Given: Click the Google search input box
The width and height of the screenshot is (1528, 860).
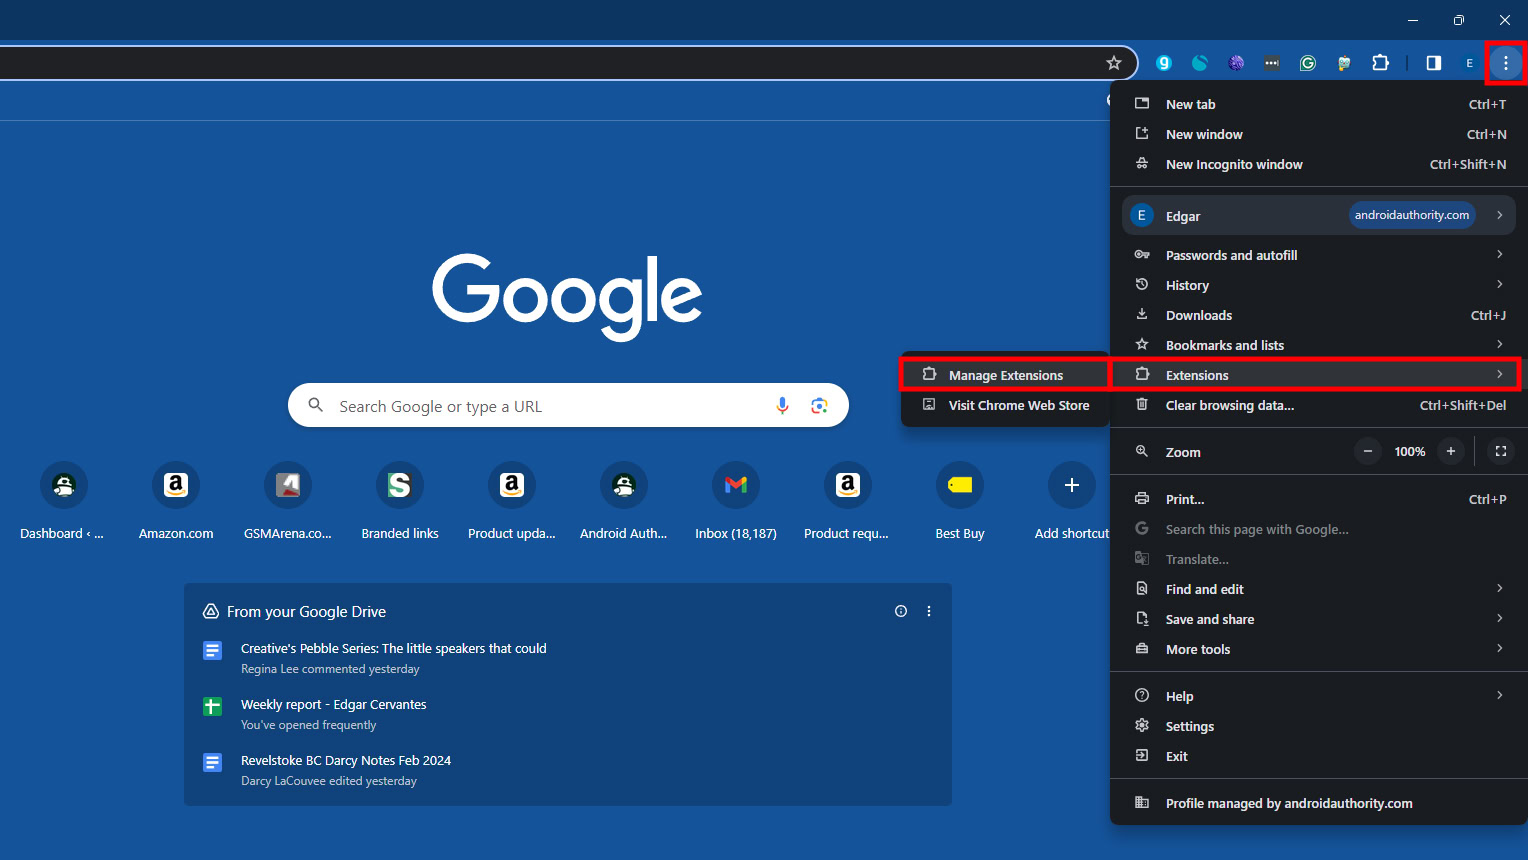Looking at the screenshot, I should click(x=550, y=406).
